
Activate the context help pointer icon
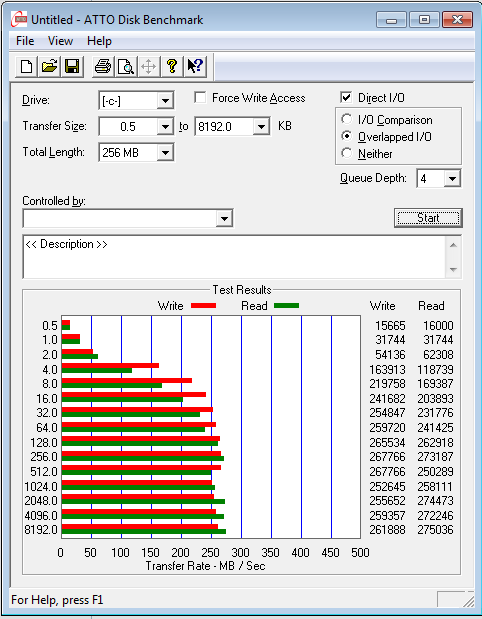(x=195, y=66)
